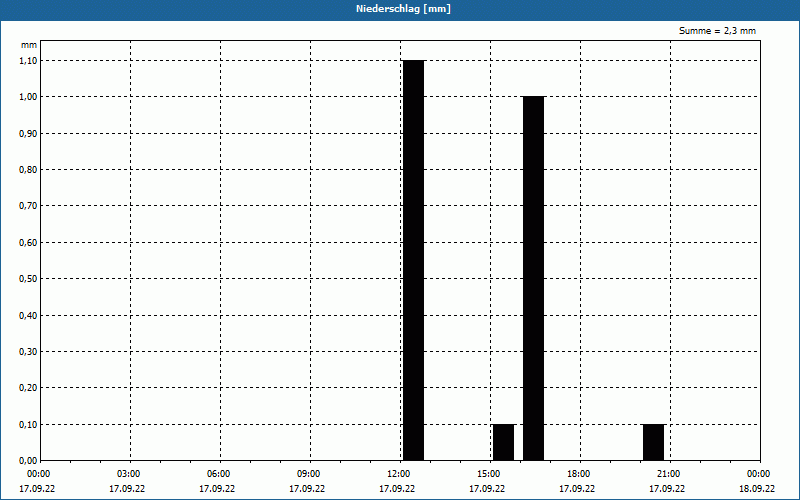Click the 0,70 y-axis label
Image resolution: width=800 pixels, height=500 pixels.
pos(28,206)
